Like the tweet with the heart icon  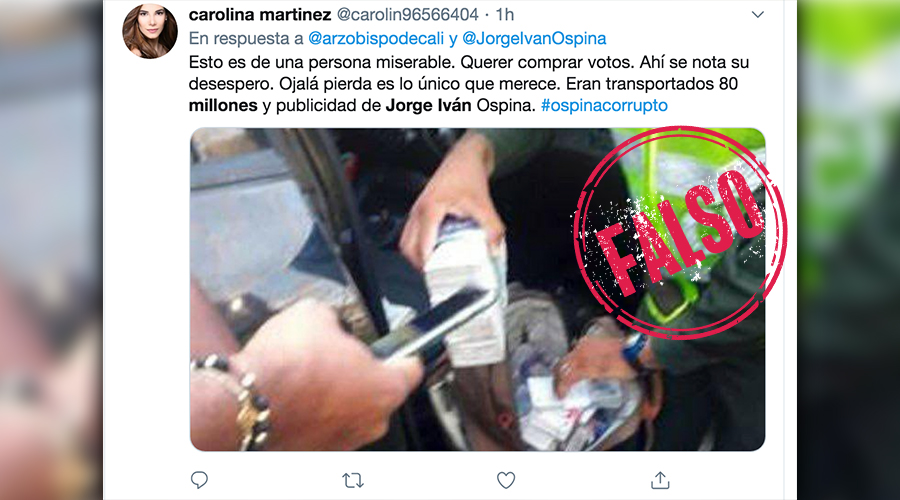506,480
